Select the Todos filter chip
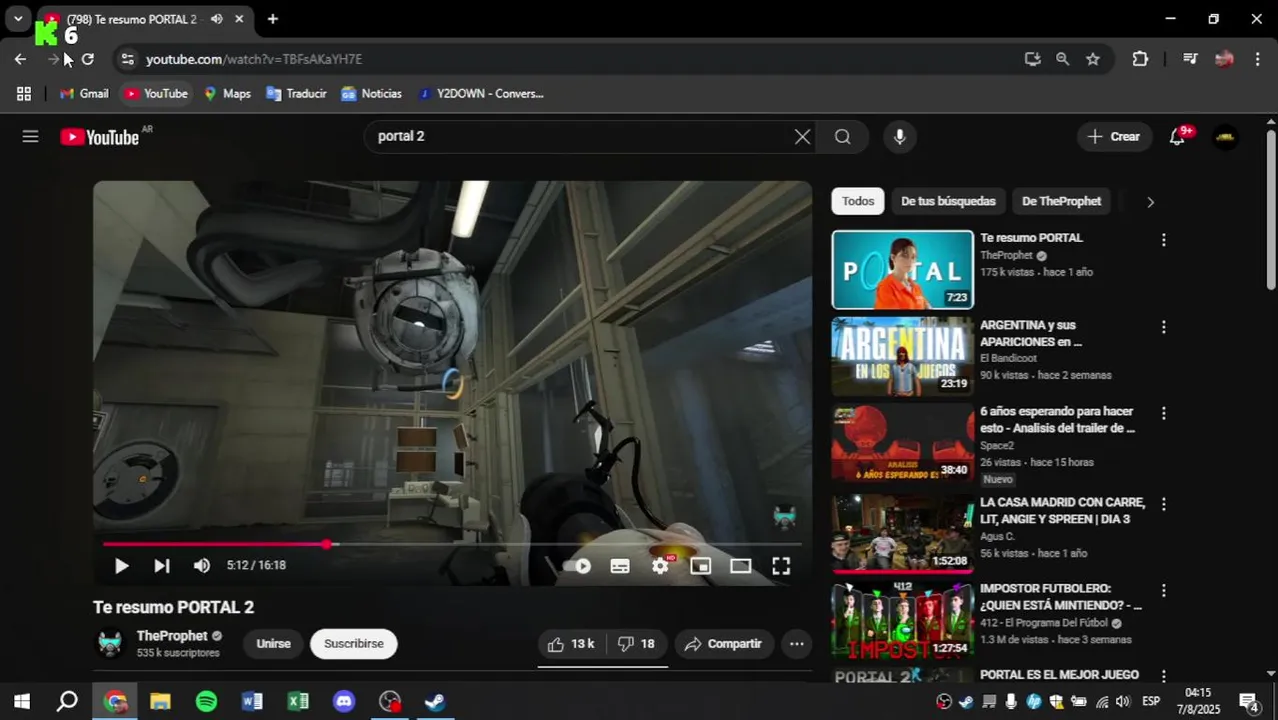This screenshot has height=720, width=1278. (858, 201)
